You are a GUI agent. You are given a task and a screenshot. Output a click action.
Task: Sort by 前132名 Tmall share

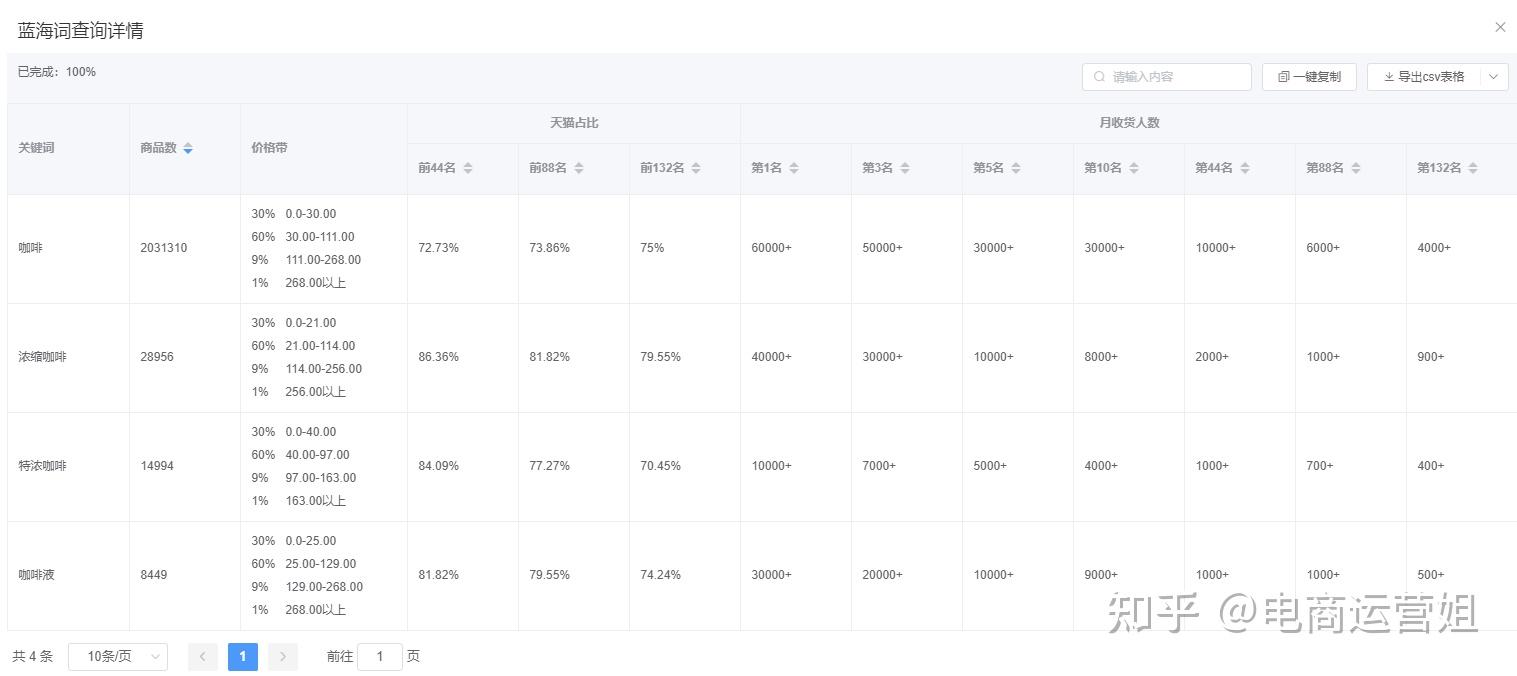click(696, 168)
